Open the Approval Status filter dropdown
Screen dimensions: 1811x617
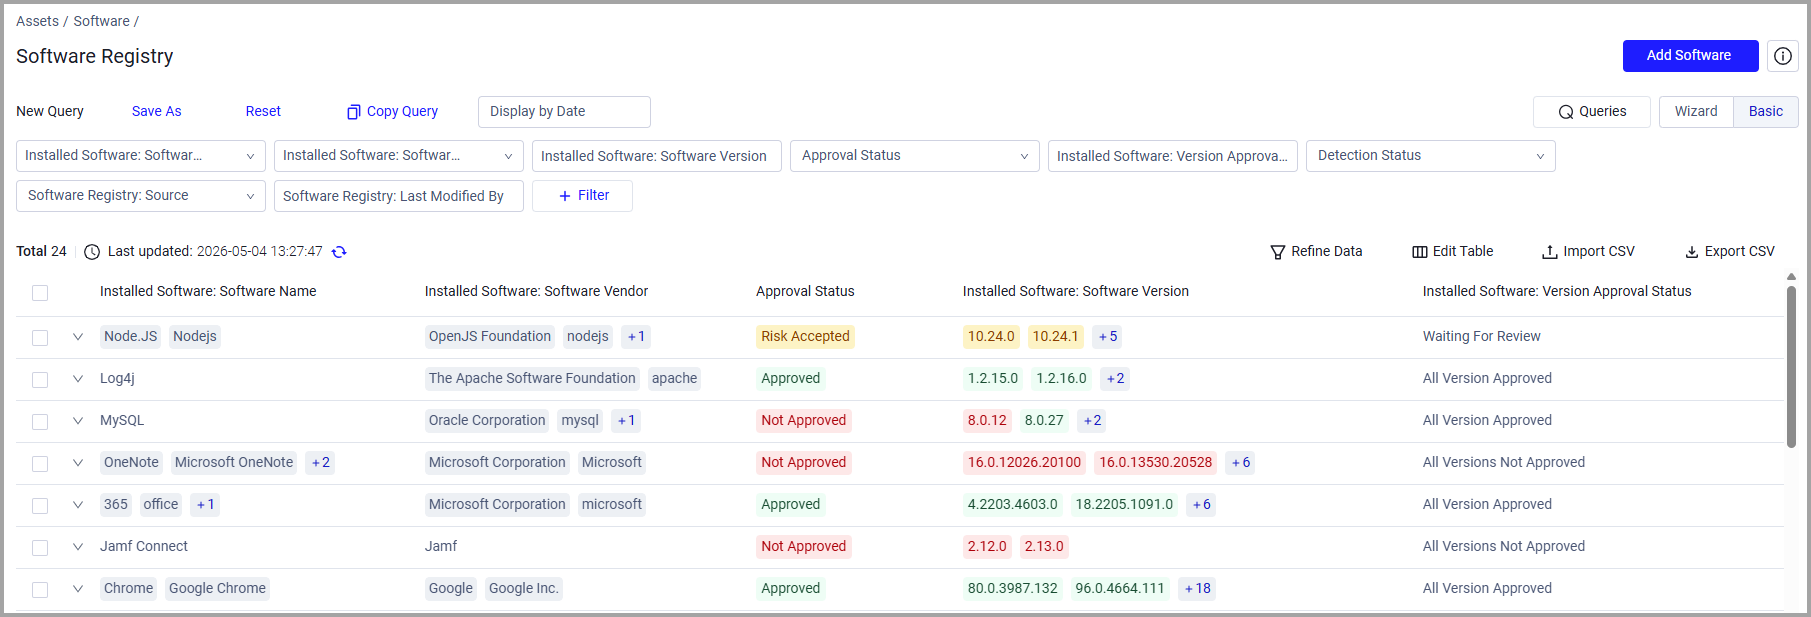click(915, 156)
